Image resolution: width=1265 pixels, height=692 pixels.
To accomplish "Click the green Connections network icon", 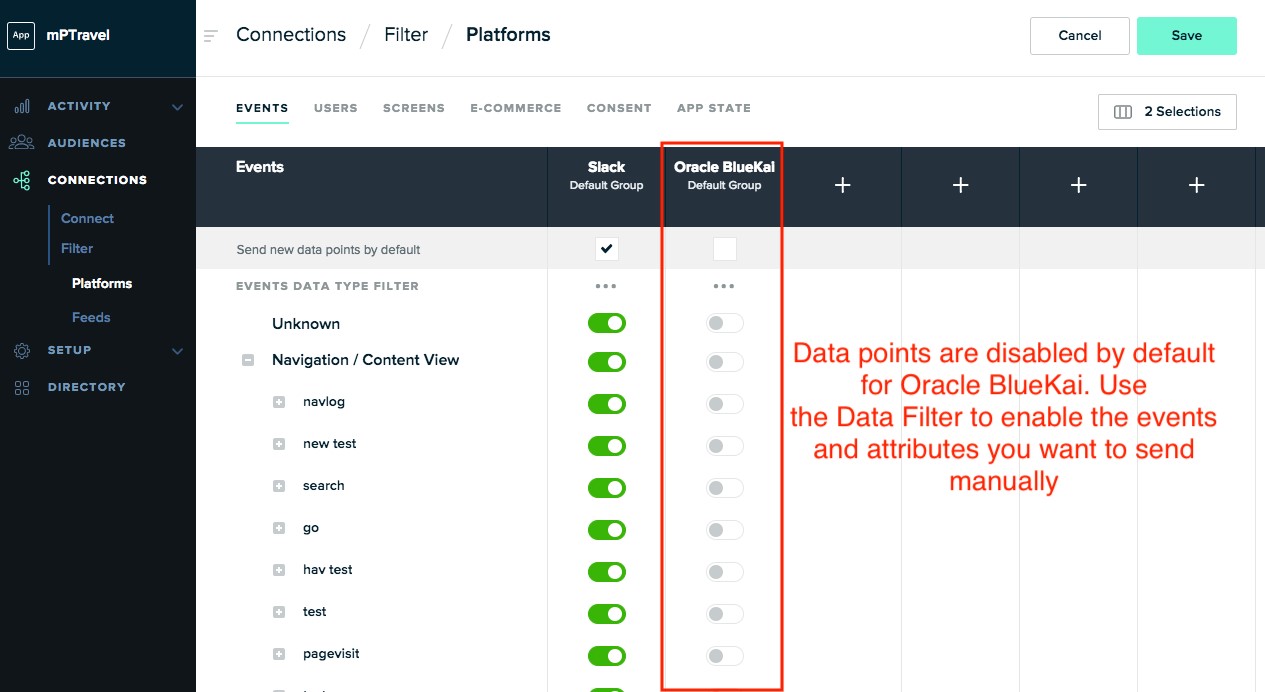I will click(x=22, y=179).
